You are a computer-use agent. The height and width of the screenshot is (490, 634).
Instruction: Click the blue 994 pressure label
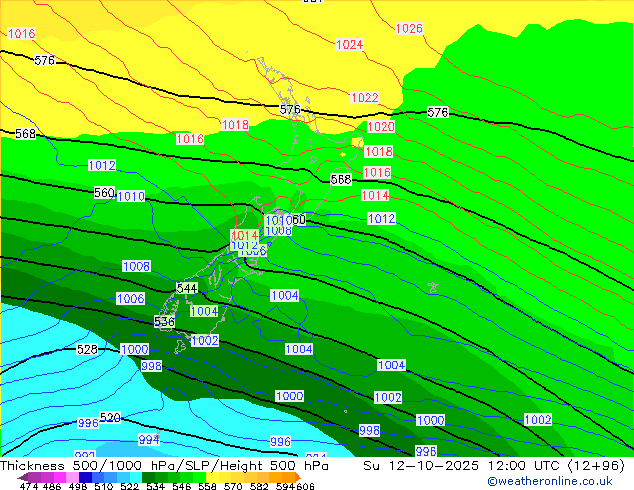[149, 439]
